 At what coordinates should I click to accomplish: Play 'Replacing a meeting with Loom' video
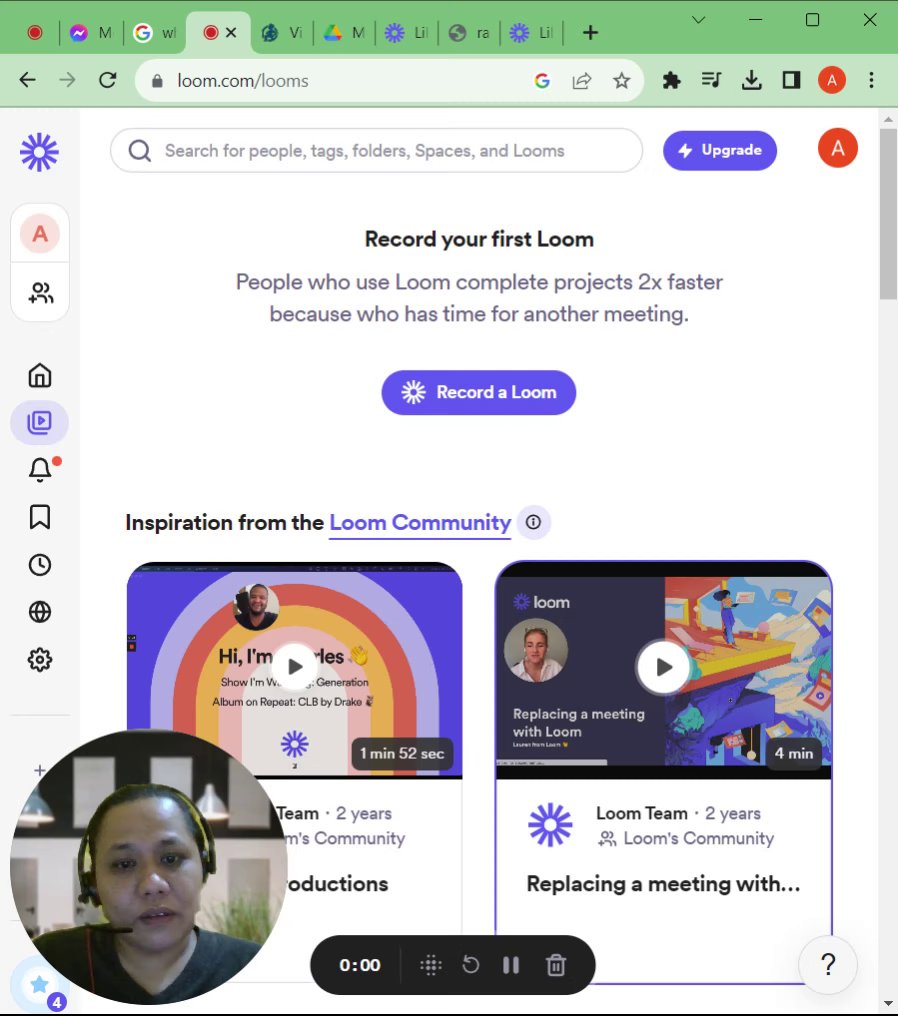point(663,667)
